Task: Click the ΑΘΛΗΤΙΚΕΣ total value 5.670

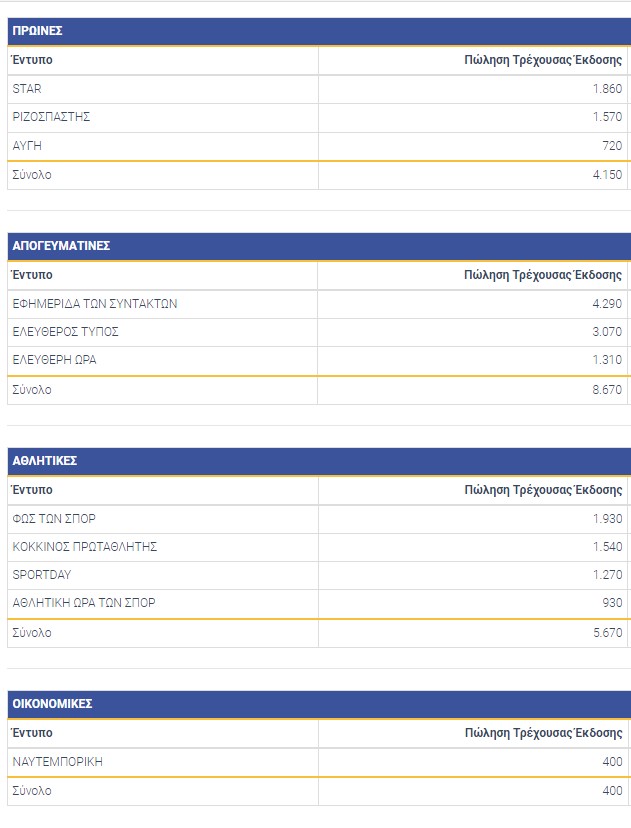Action: click(x=606, y=633)
